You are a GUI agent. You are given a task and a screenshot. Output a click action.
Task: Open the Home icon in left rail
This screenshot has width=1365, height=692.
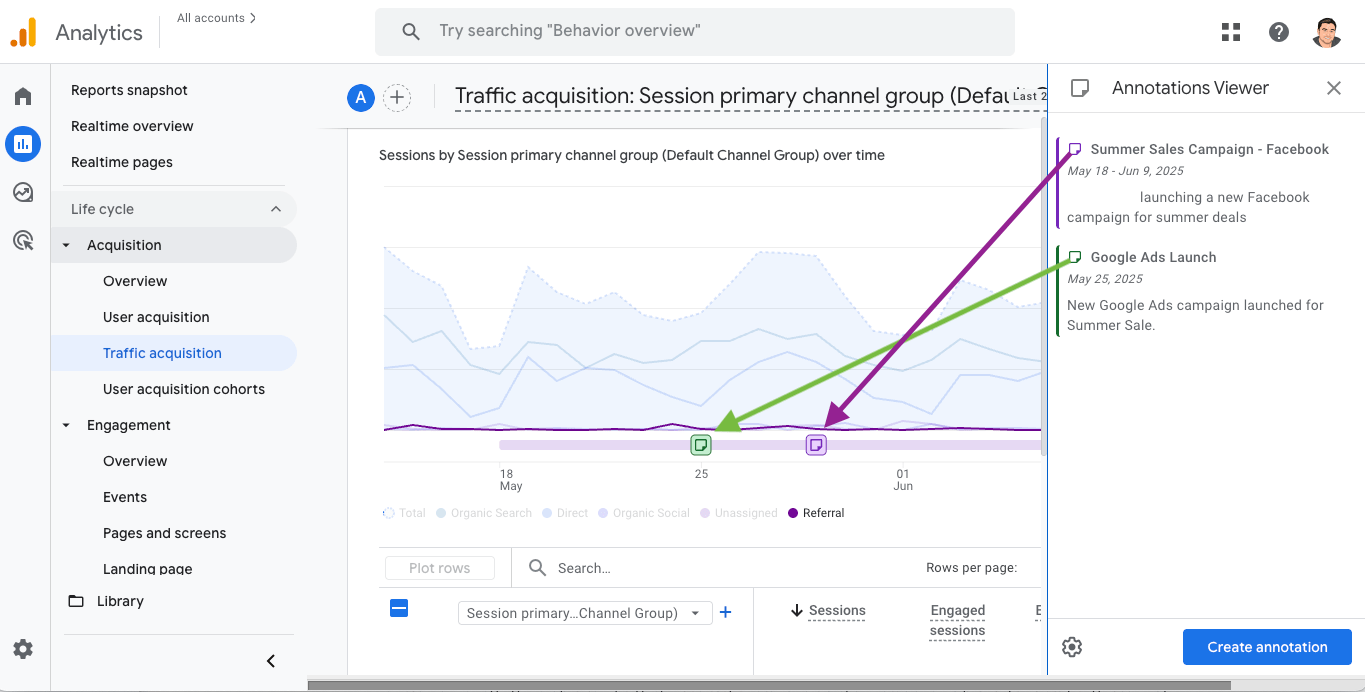tap(23, 96)
